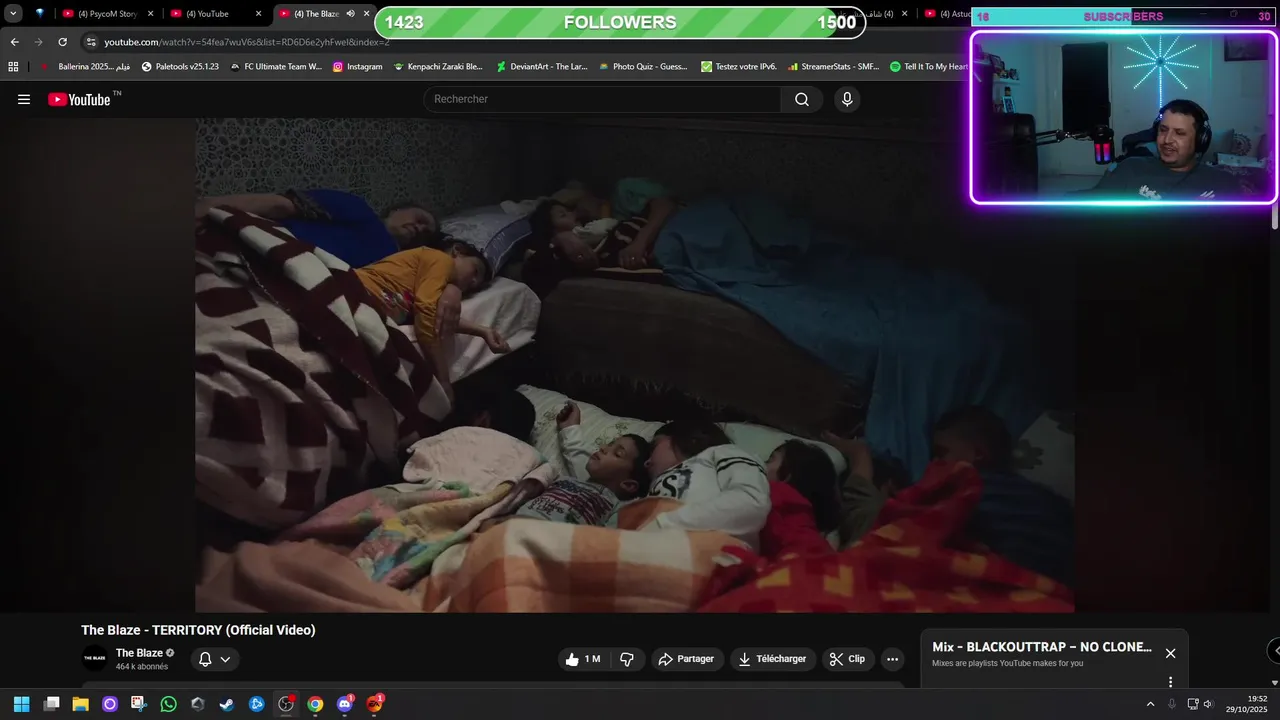Click the Mix BLACKOUTTRAP playlist title

point(1042,647)
